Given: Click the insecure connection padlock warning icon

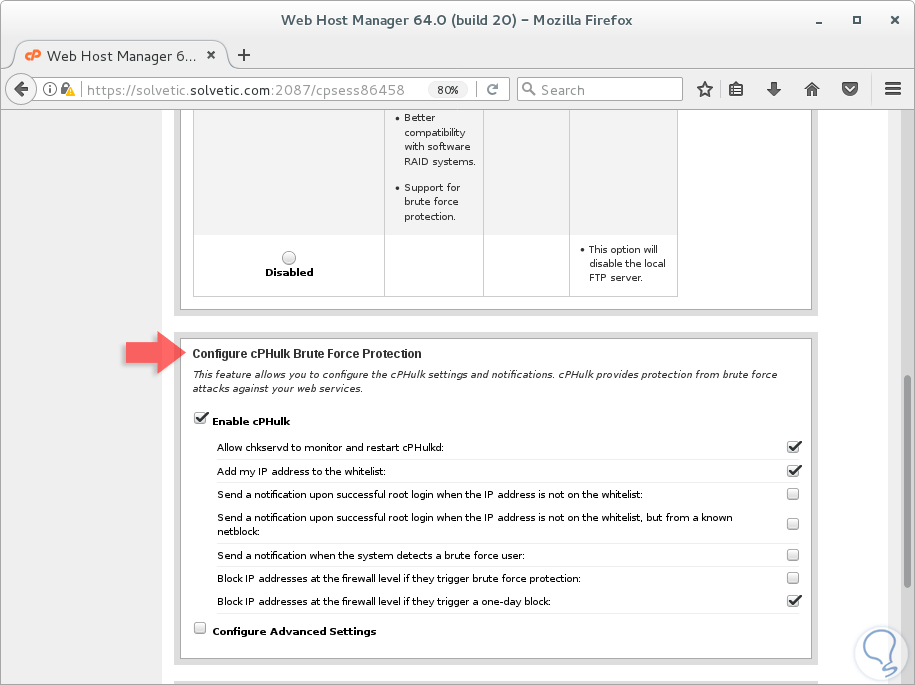Looking at the screenshot, I should [x=68, y=89].
